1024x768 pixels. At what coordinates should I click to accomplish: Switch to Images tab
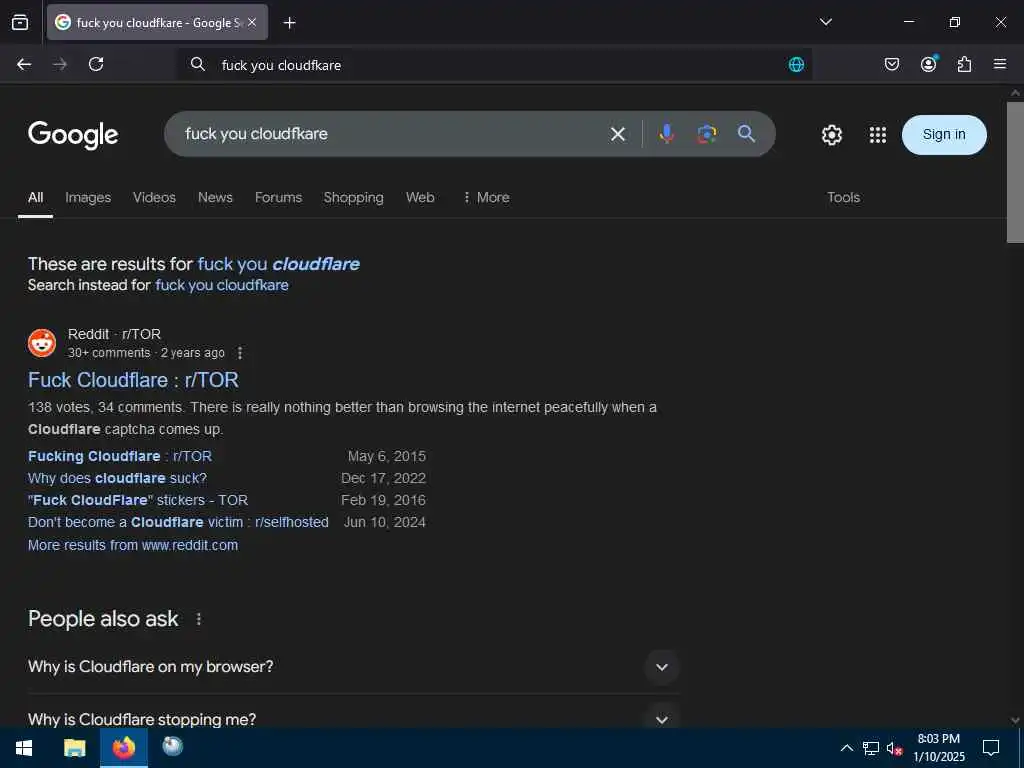point(88,197)
